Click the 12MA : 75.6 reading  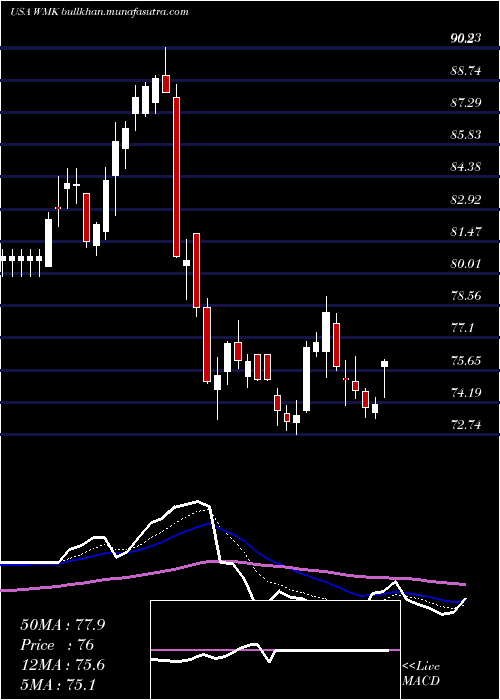(62, 665)
